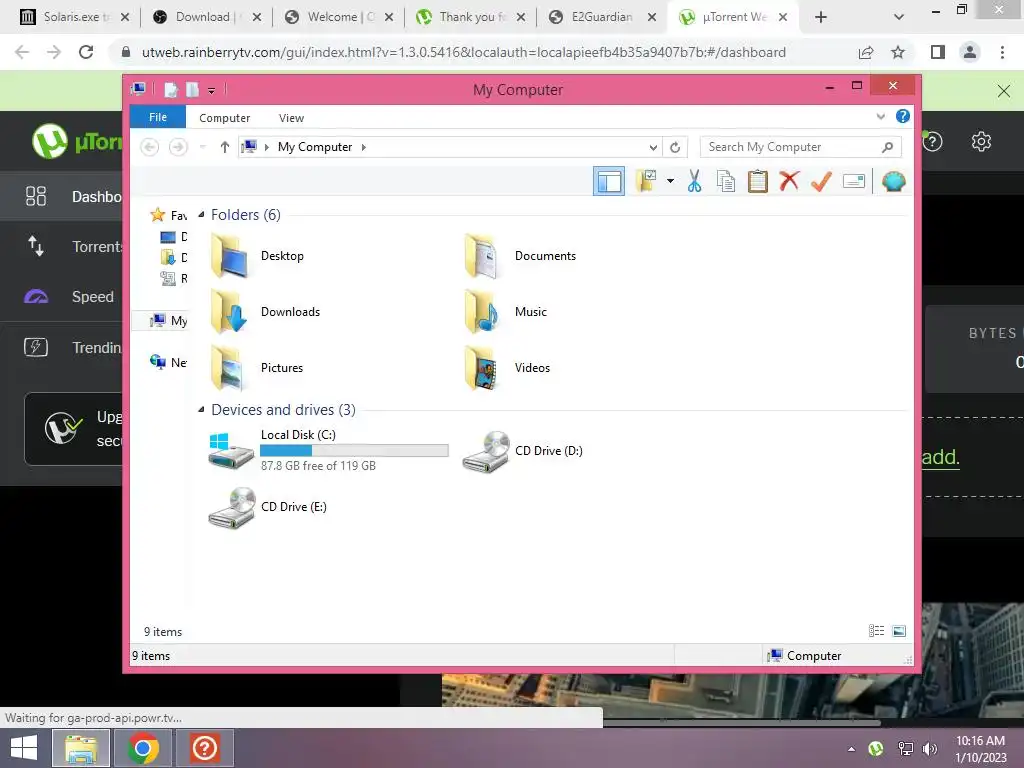This screenshot has width=1024, height=768.
Task: Click My Computer in navigation pane
Action: click(170, 320)
